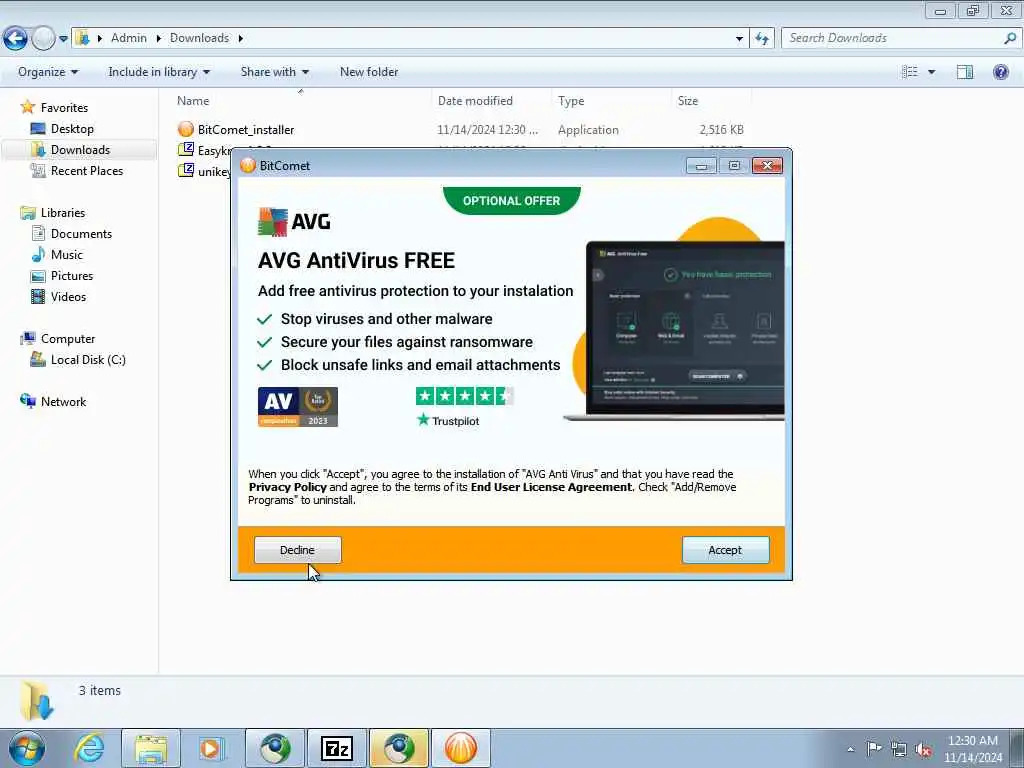Click the BitComet title bar icon

248,165
